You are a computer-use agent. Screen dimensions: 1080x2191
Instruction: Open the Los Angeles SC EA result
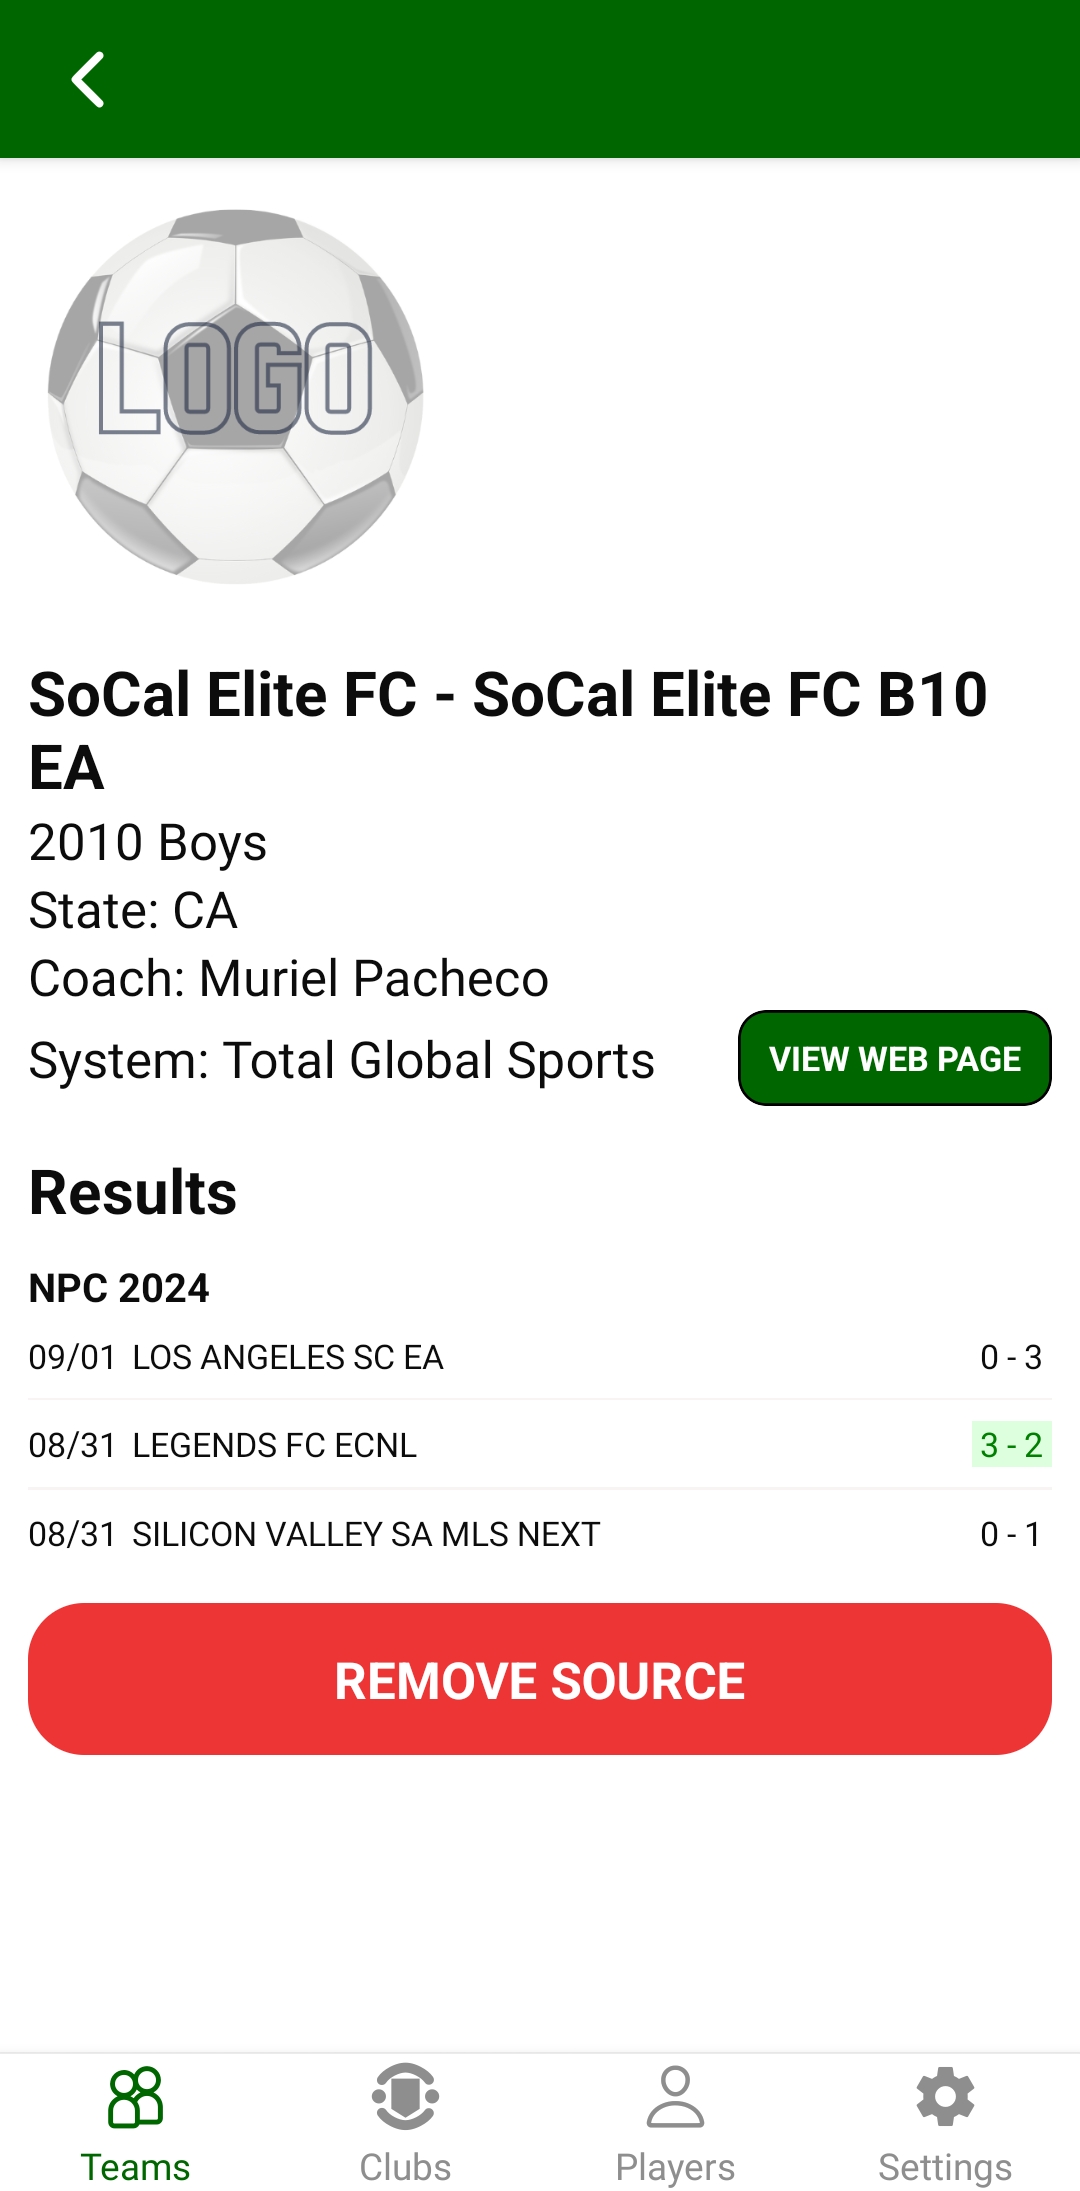(x=288, y=1357)
